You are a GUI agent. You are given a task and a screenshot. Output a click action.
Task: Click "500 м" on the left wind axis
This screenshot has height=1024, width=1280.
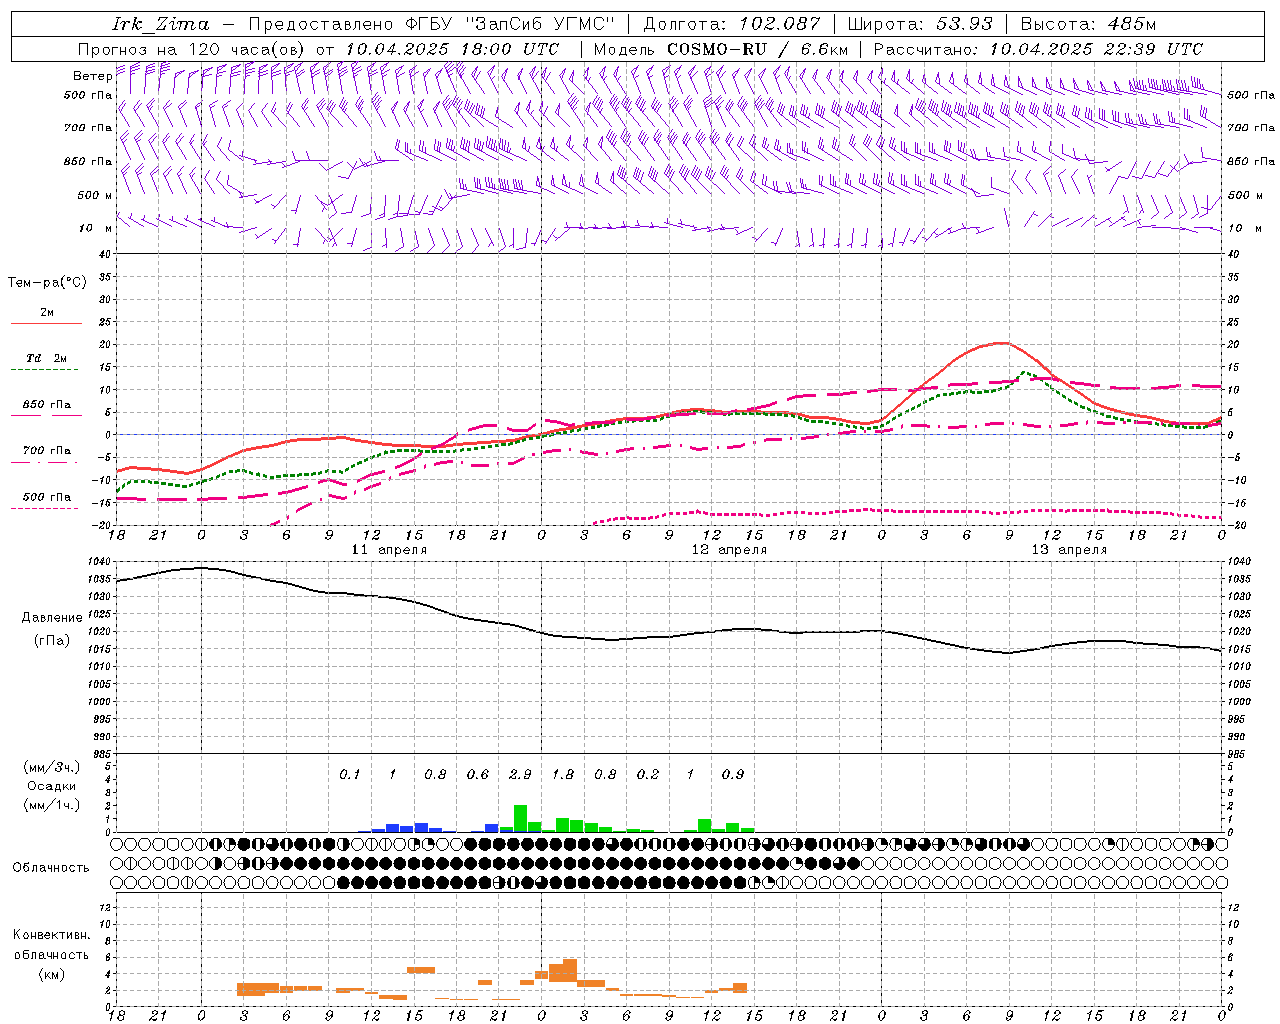[95, 195]
